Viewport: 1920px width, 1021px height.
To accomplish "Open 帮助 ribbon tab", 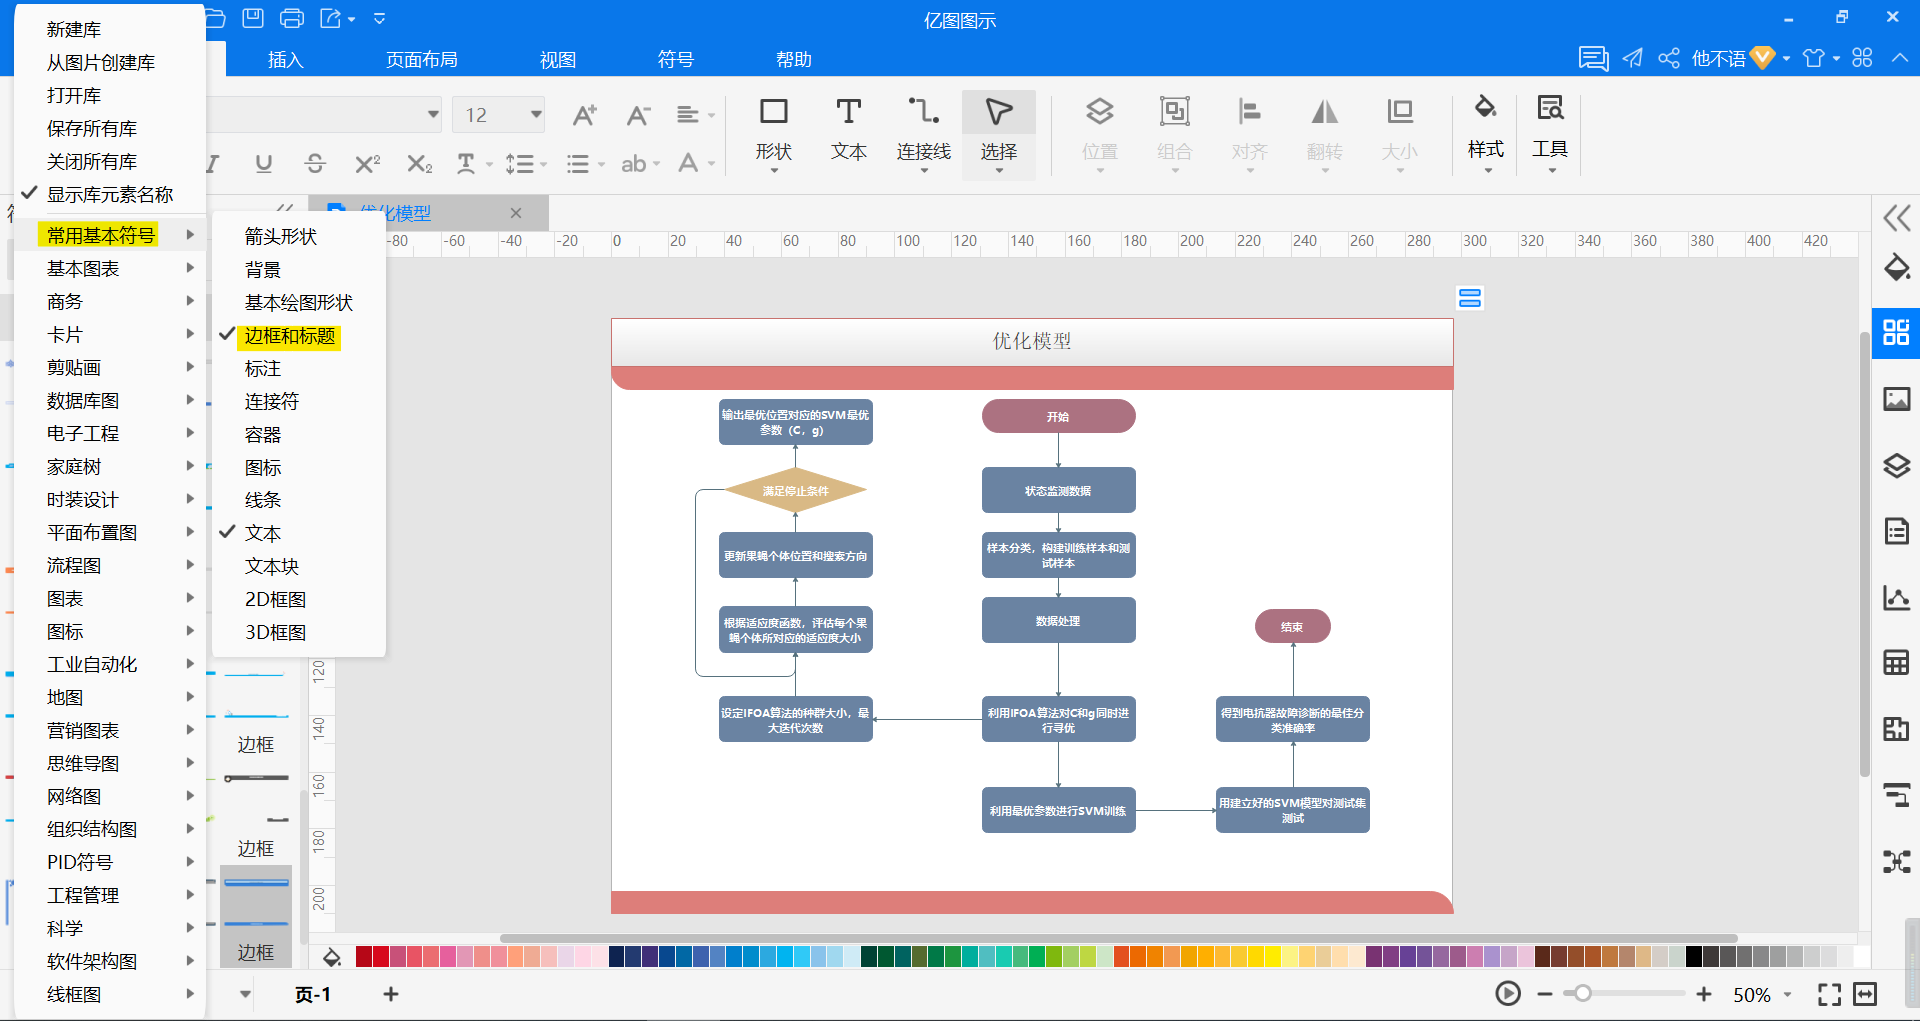I will click(794, 59).
